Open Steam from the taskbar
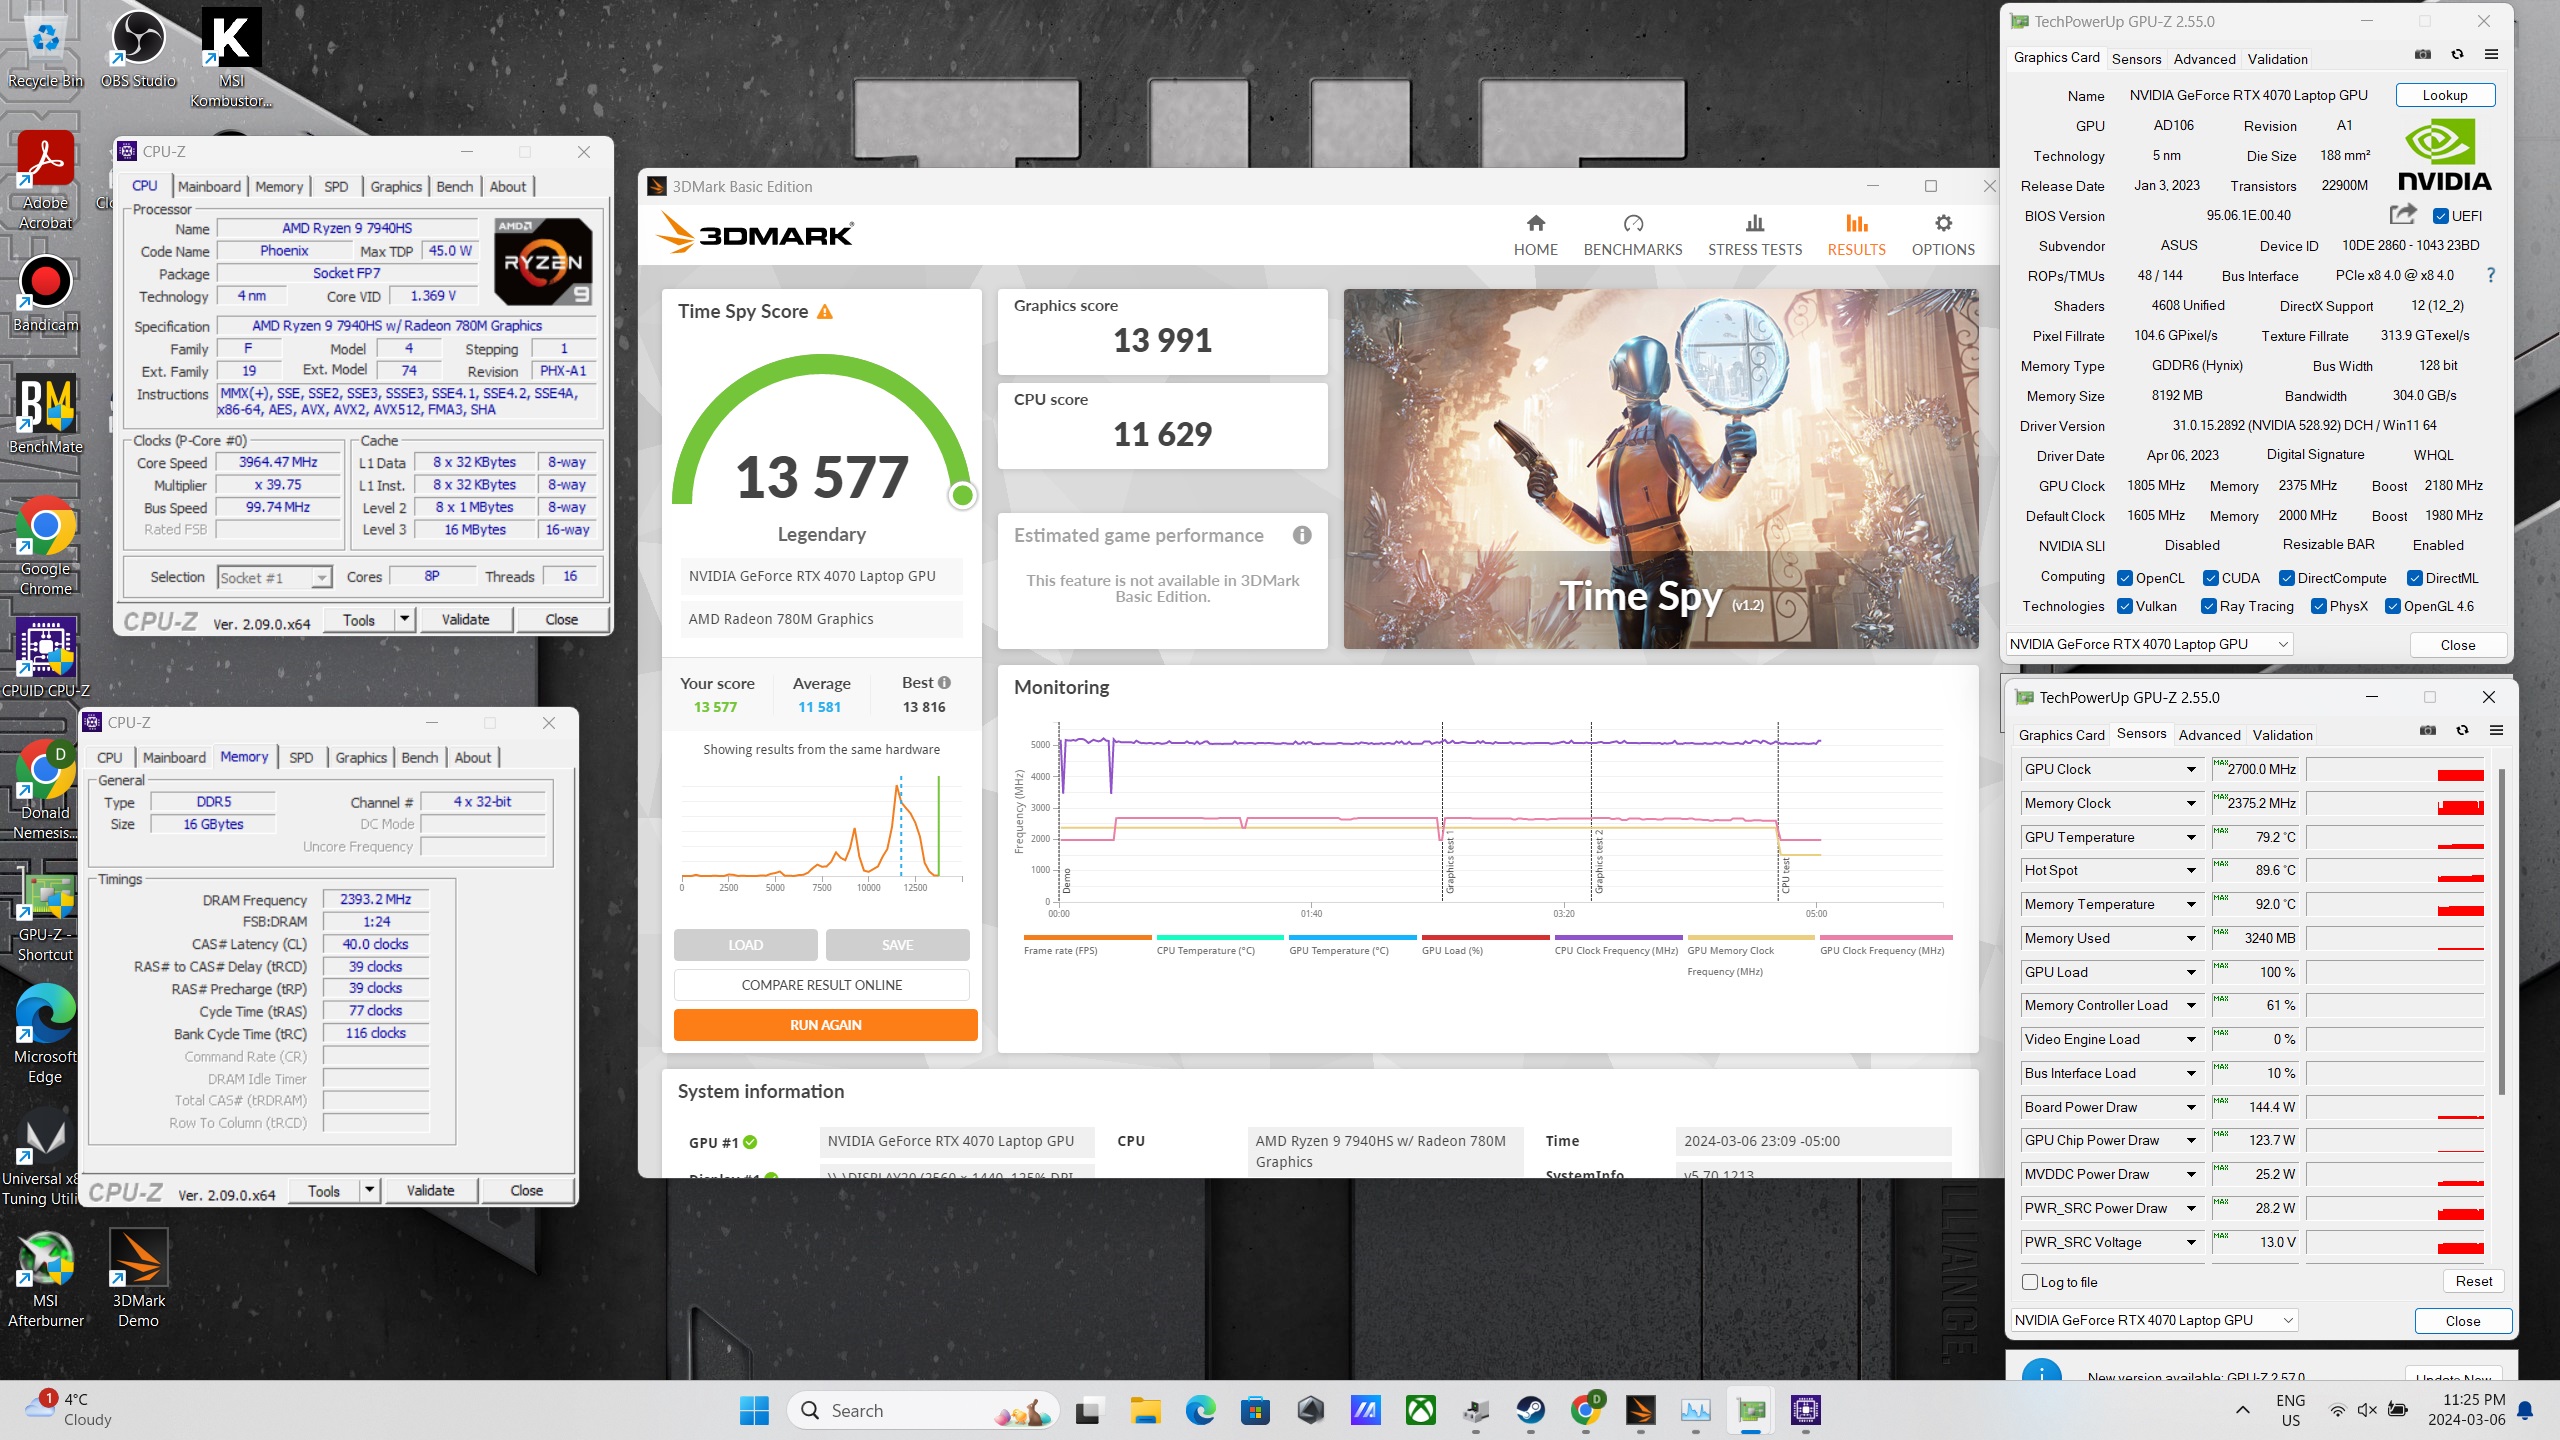2560x1440 pixels. 1530,1411
